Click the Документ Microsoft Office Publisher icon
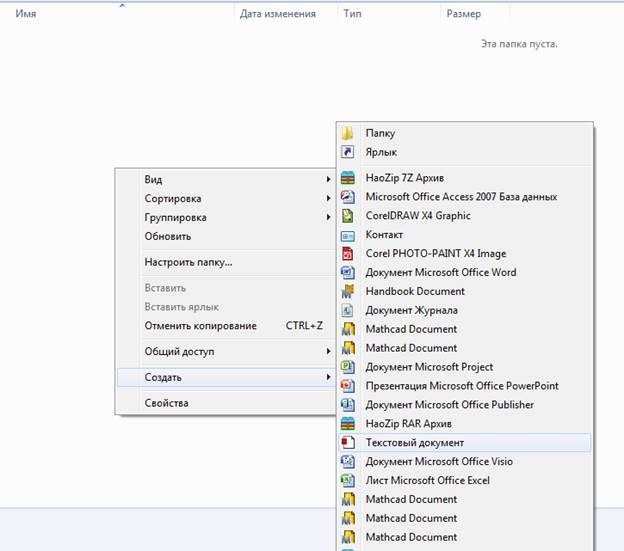Image resolution: width=624 pixels, height=551 pixels. (348, 405)
